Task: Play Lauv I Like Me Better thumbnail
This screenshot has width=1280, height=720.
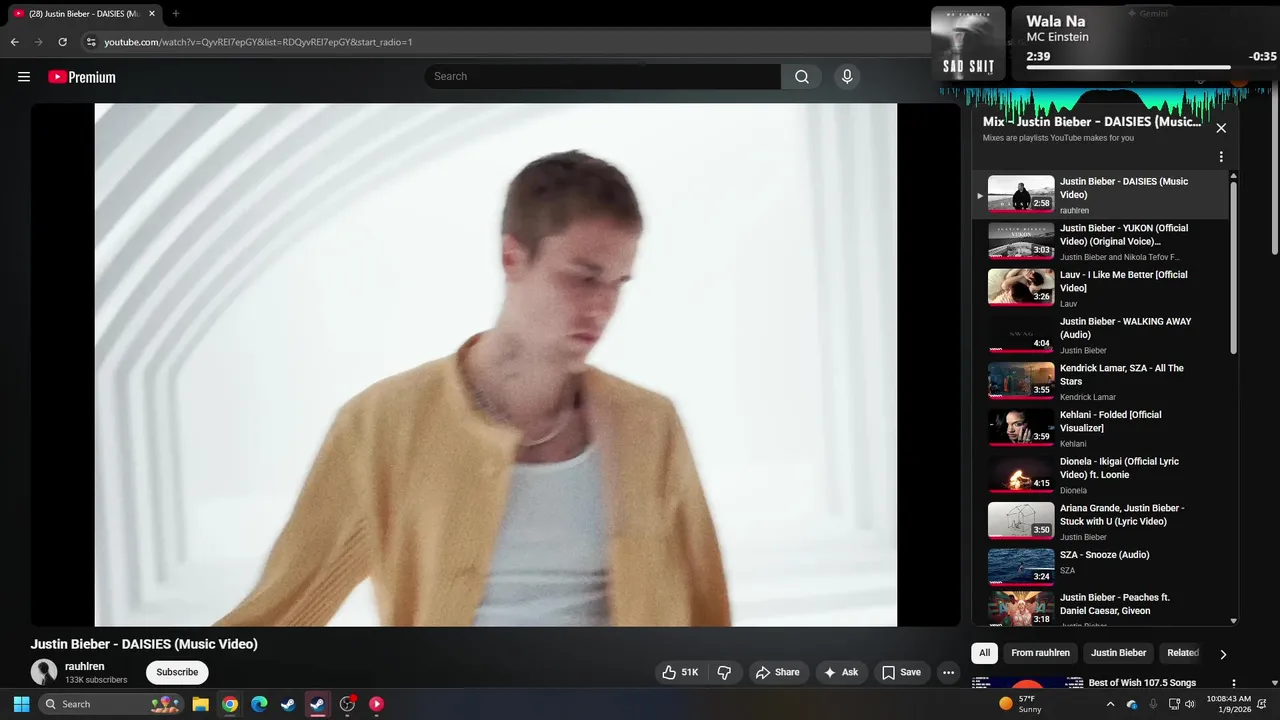Action: pos(1021,287)
